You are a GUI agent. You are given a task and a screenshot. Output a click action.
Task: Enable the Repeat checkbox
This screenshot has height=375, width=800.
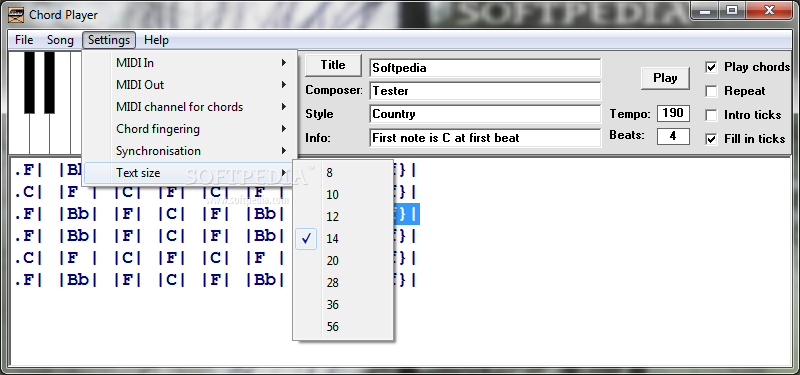(x=711, y=91)
